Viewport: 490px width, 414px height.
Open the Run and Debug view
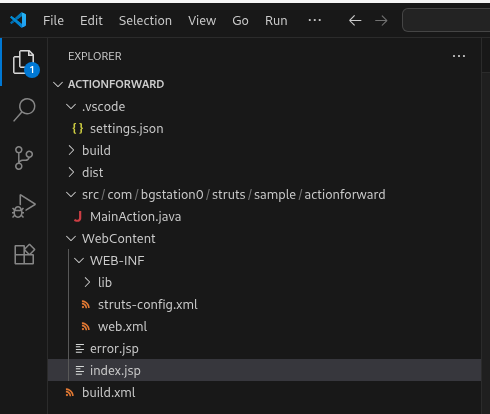pos(24,206)
